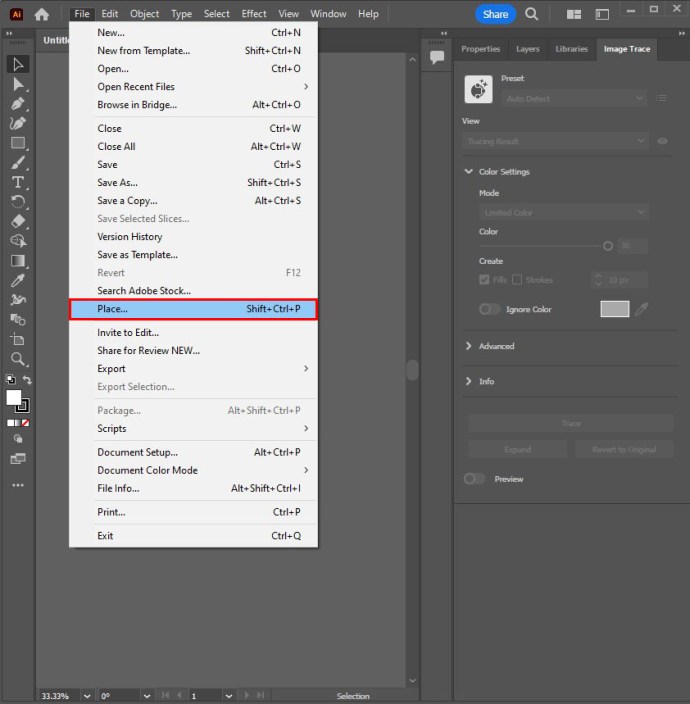
Task: Toggle the Ignore Color switch
Action: coord(489,309)
